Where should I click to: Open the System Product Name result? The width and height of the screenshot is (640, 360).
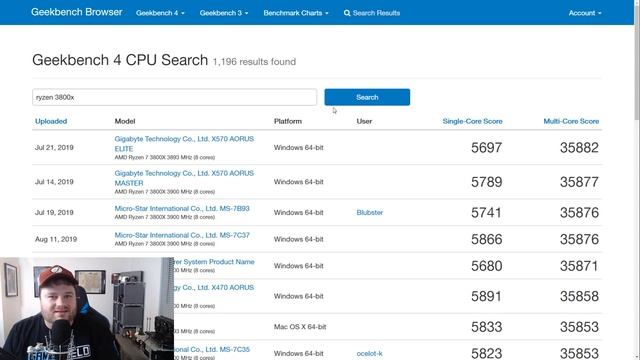214,262
